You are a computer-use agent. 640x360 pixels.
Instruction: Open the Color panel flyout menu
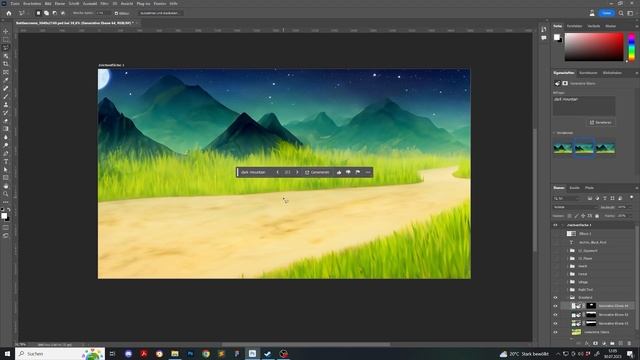click(636, 26)
